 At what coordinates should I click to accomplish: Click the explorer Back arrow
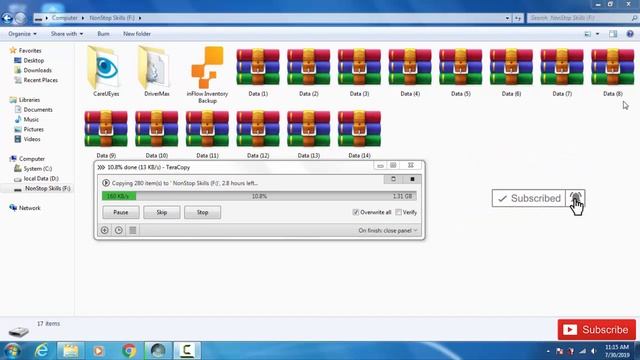coord(7,18)
